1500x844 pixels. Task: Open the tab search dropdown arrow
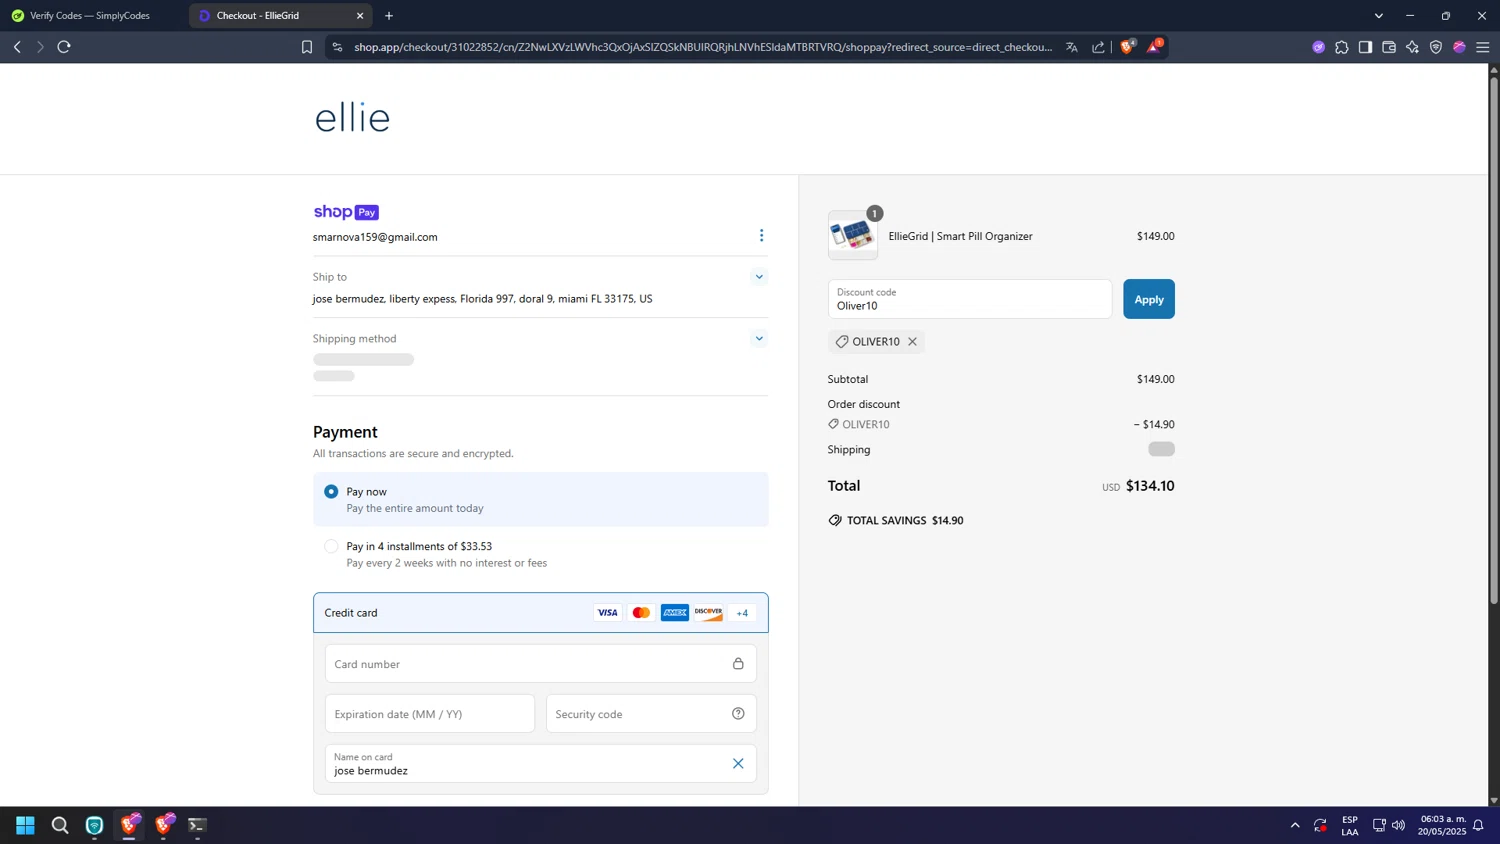pyautogui.click(x=1378, y=16)
